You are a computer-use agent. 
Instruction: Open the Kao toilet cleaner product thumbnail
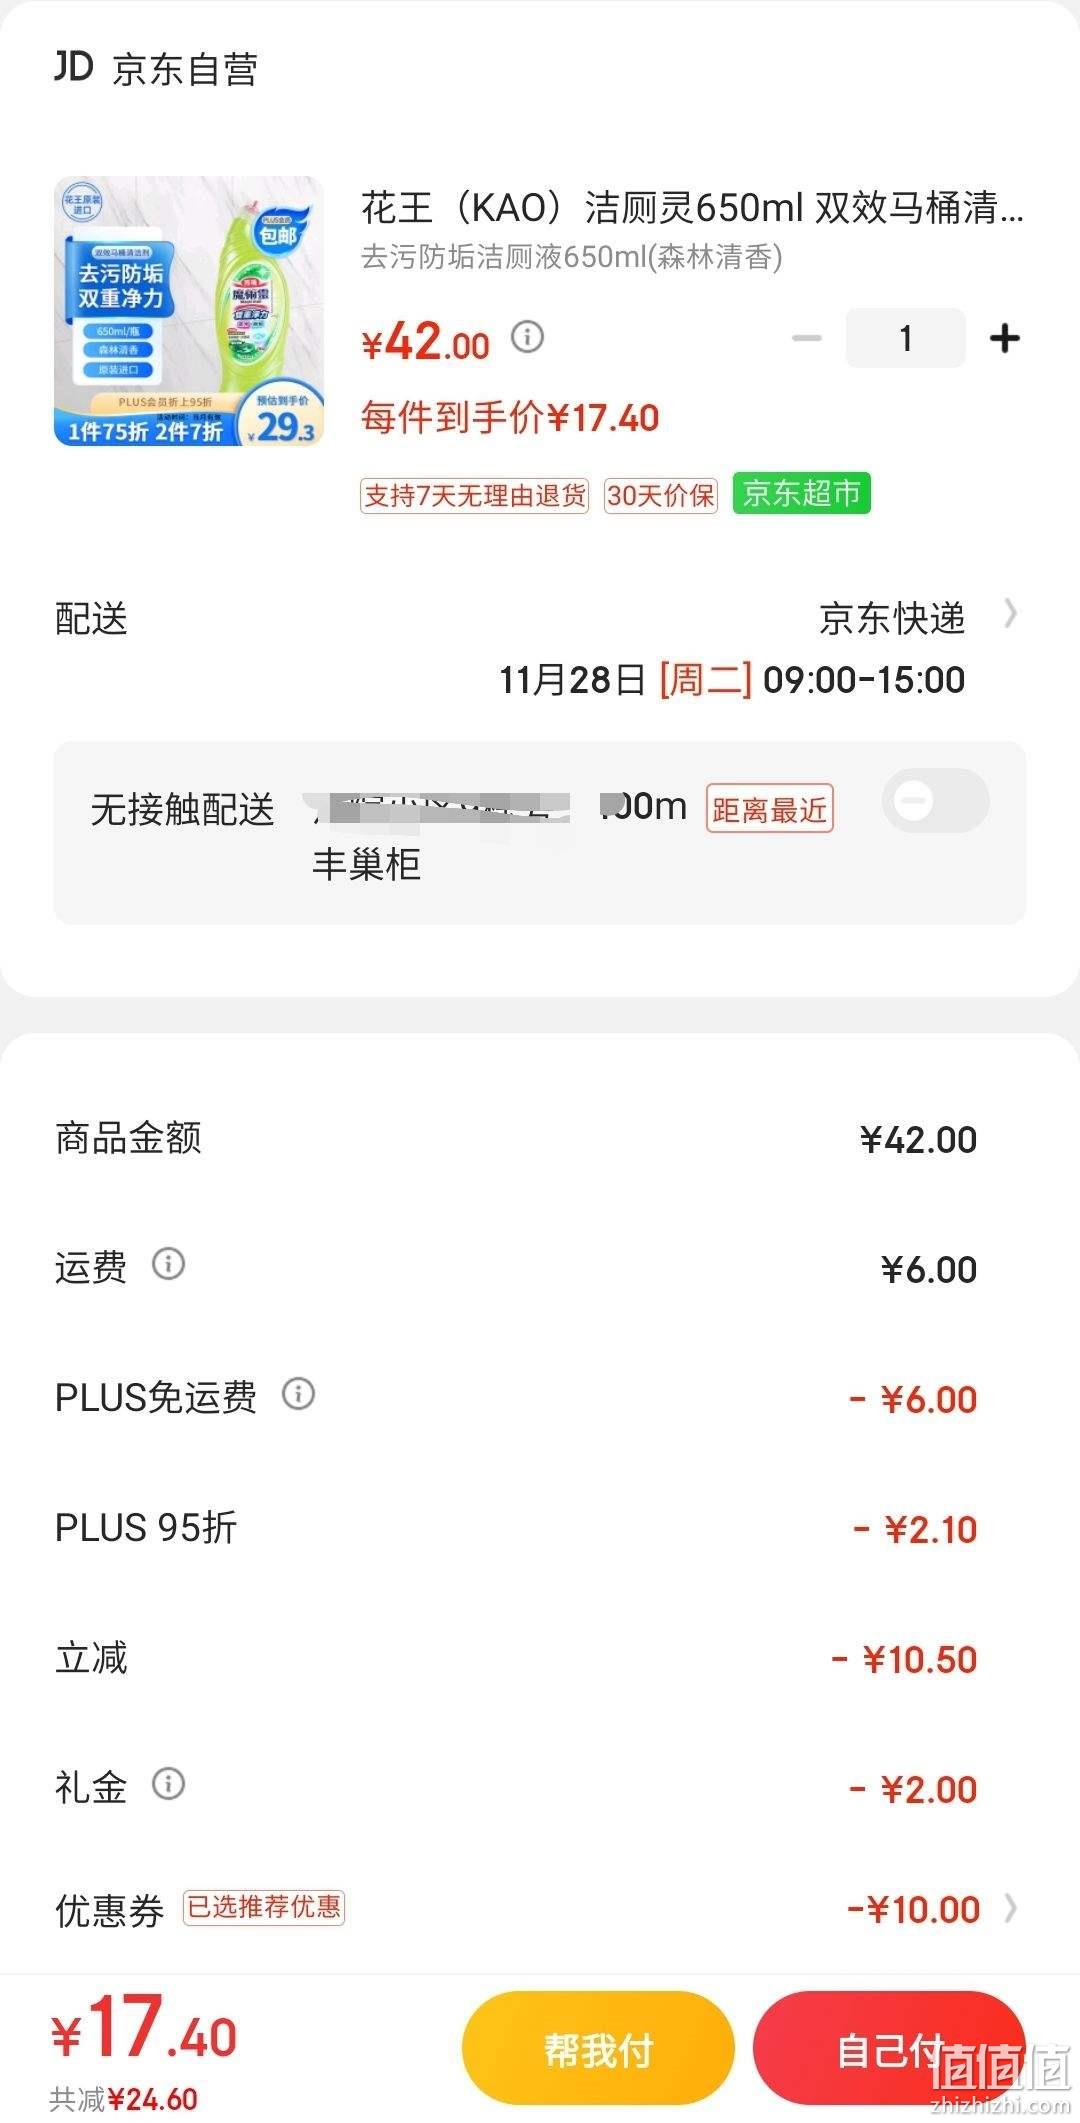[189, 311]
